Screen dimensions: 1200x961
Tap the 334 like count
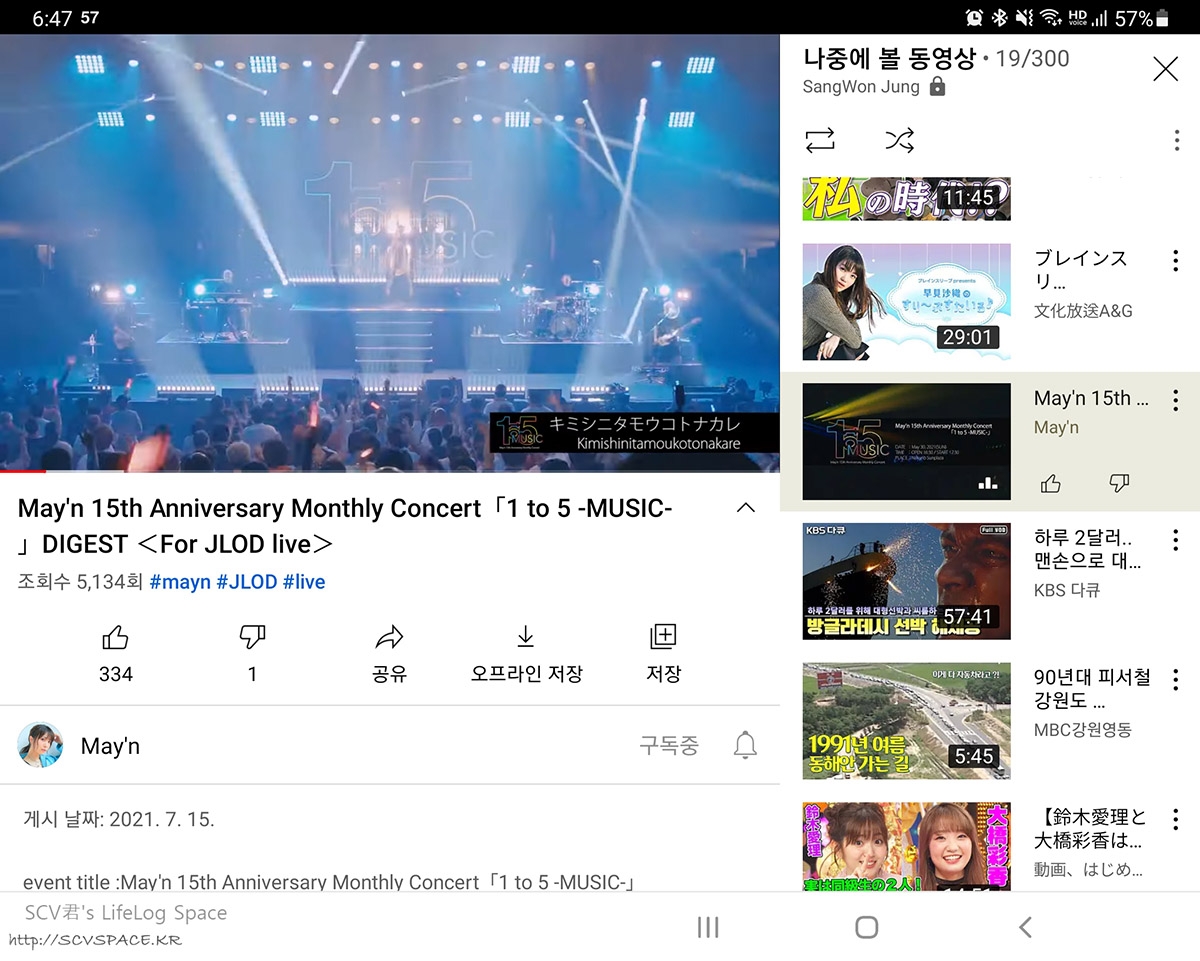pyautogui.click(x=116, y=674)
